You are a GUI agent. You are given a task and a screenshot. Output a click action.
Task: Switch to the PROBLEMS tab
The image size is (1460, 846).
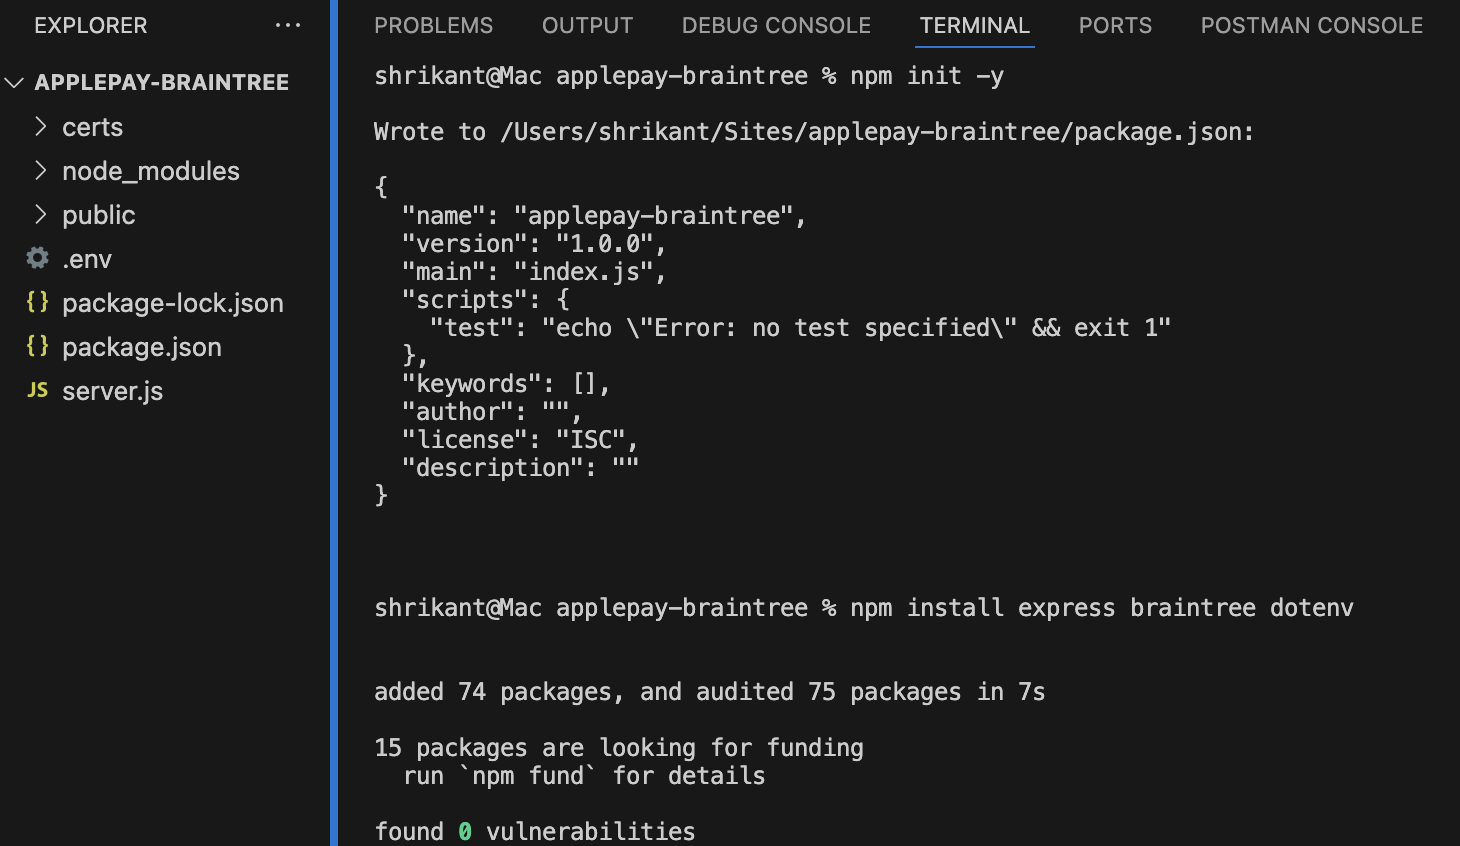point(434,26)
